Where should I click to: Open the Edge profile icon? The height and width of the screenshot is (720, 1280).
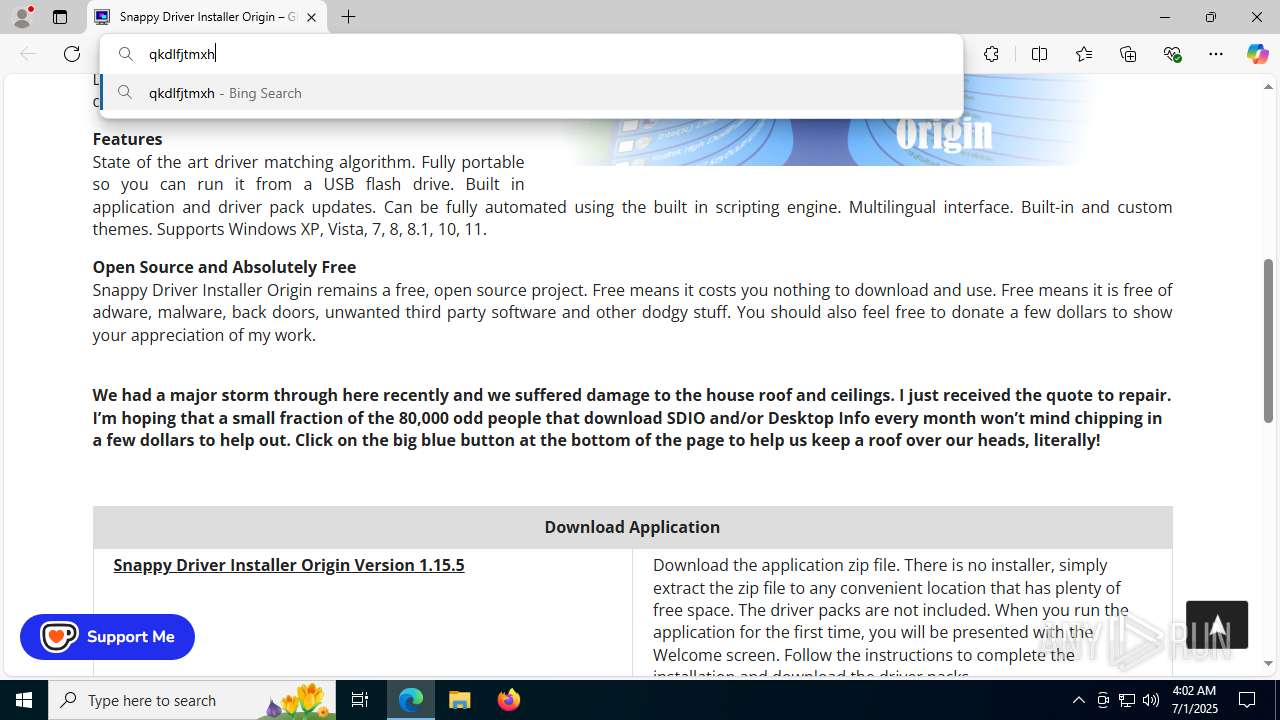click(22, 17)
